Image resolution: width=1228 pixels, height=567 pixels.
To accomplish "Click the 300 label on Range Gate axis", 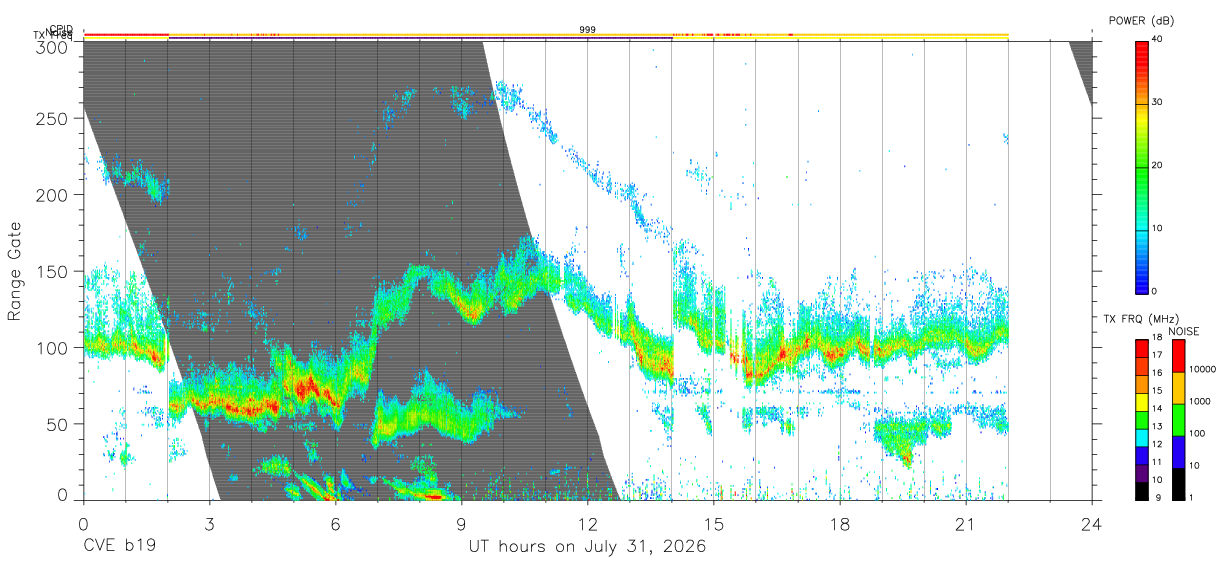I will [x=53, y=47].
